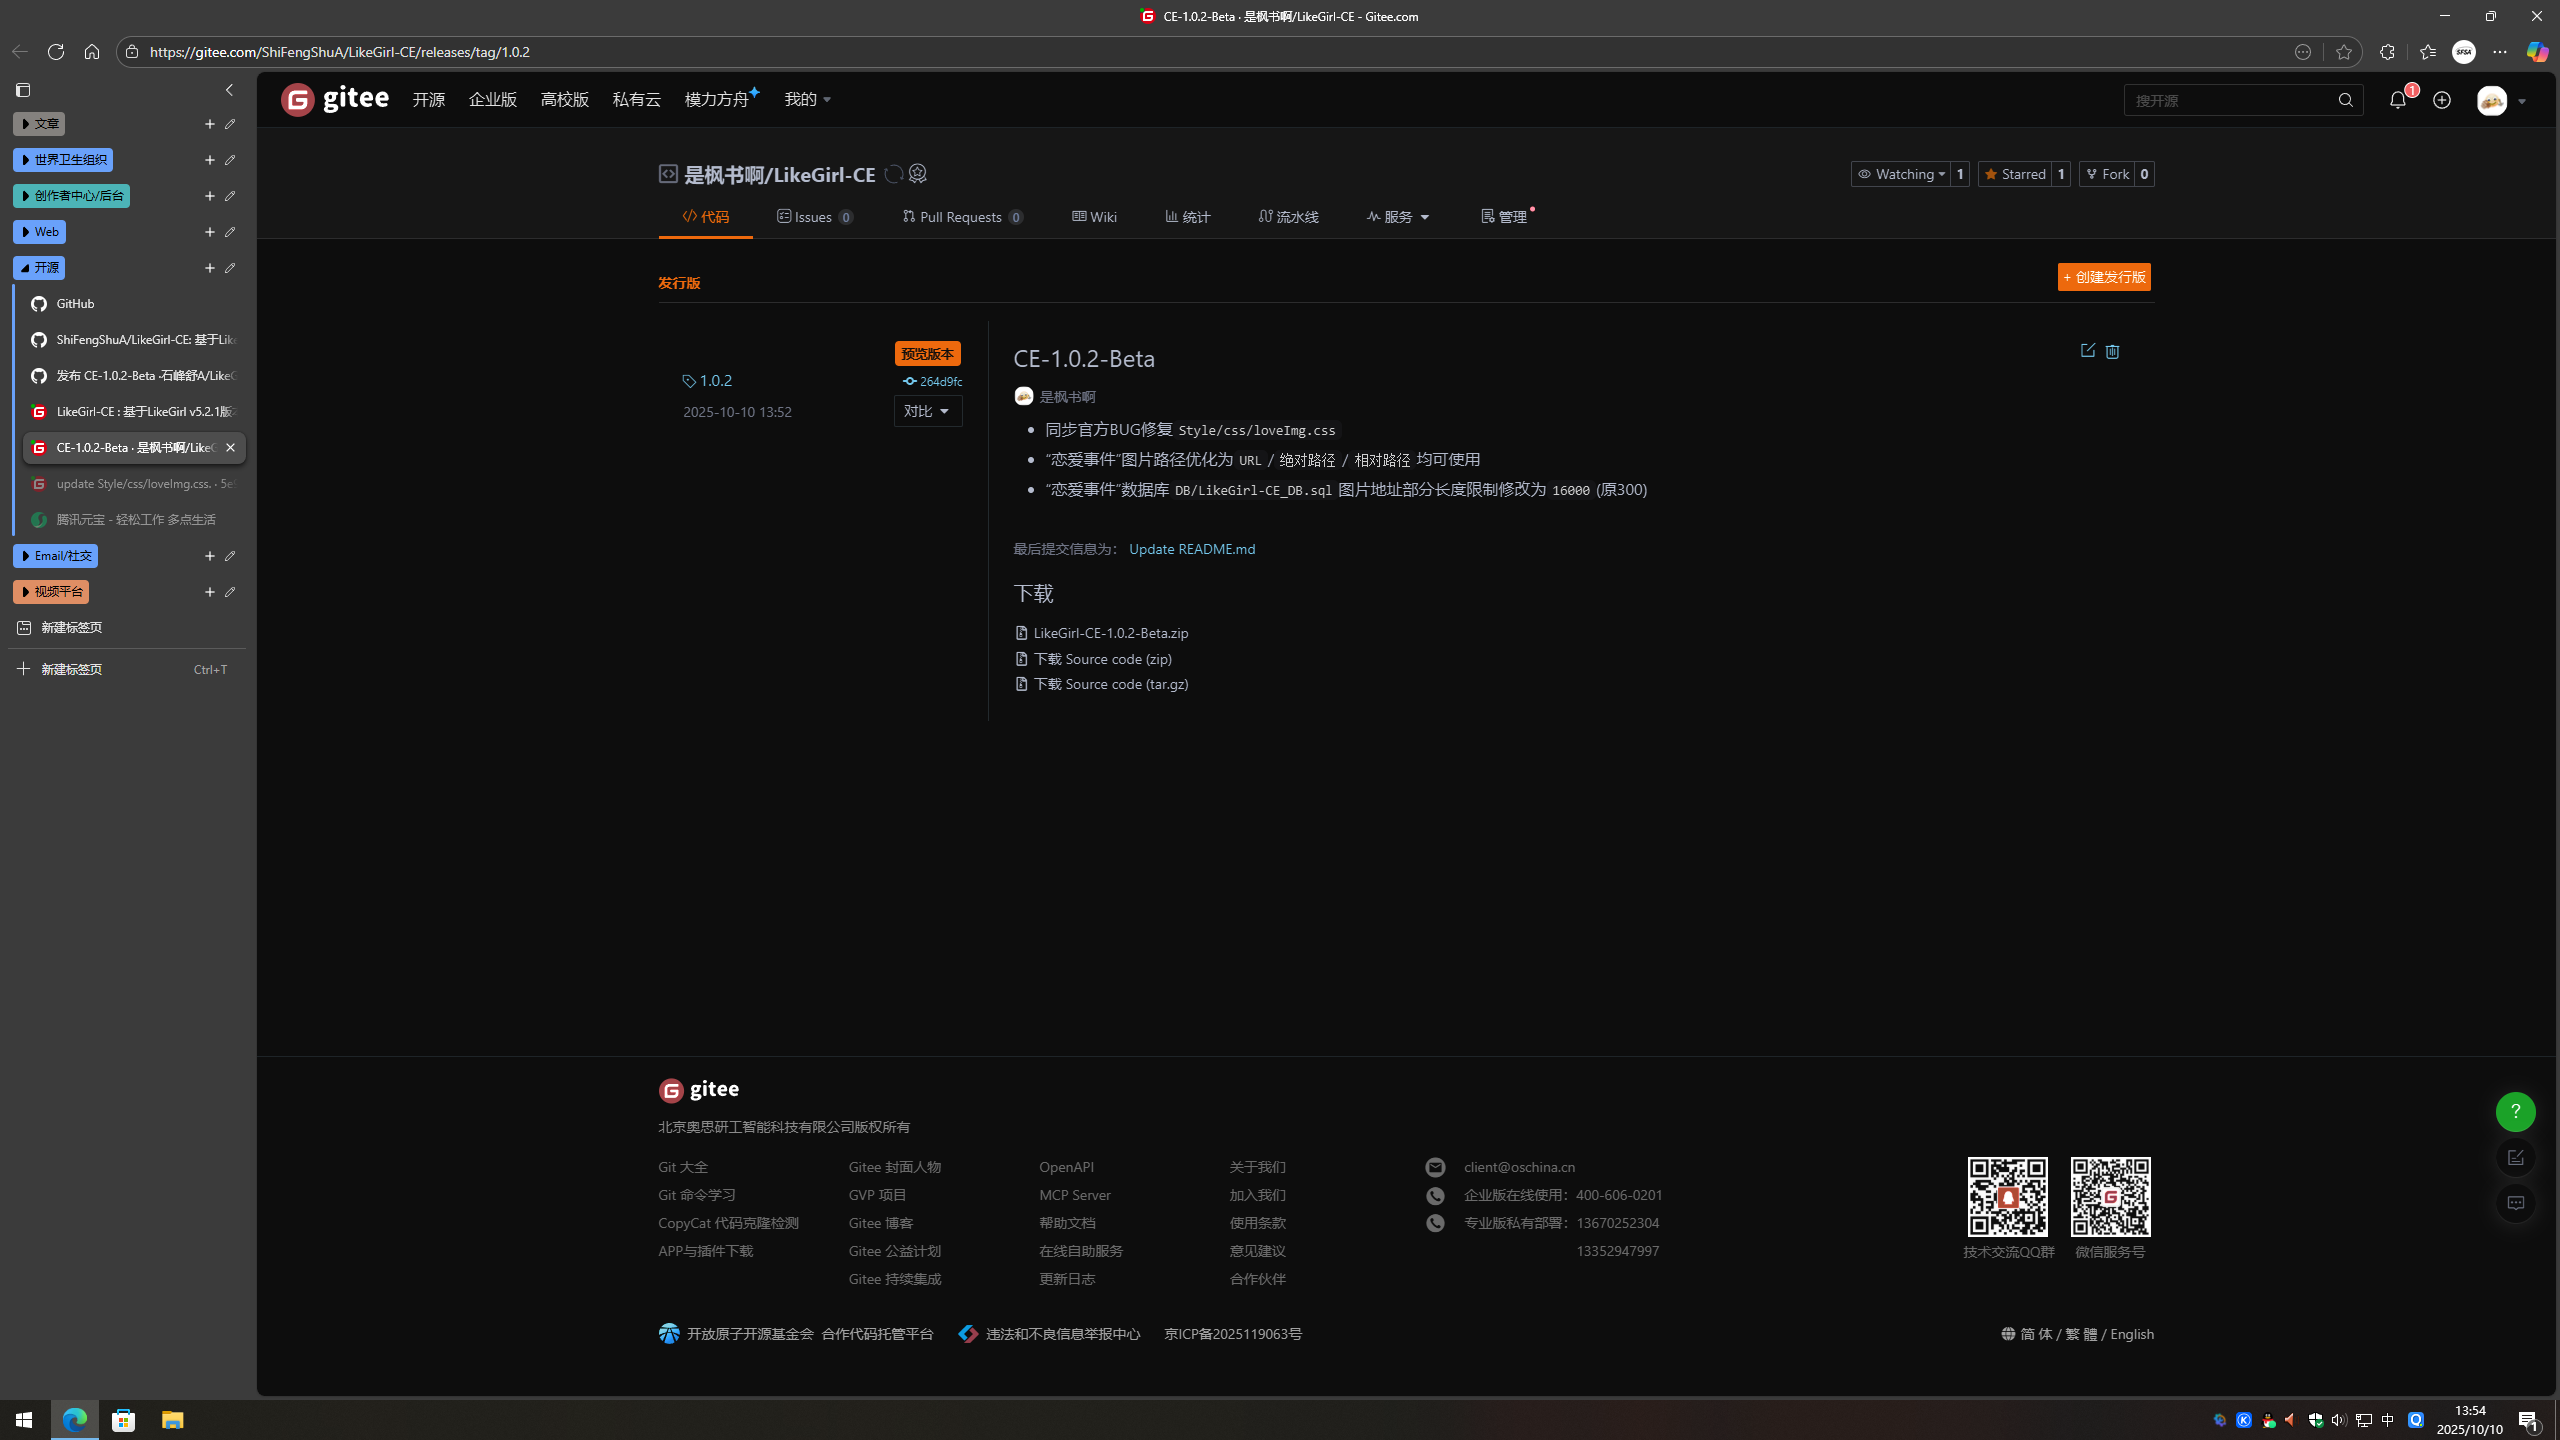Click the edit release pencil icon

point(2087,351)
